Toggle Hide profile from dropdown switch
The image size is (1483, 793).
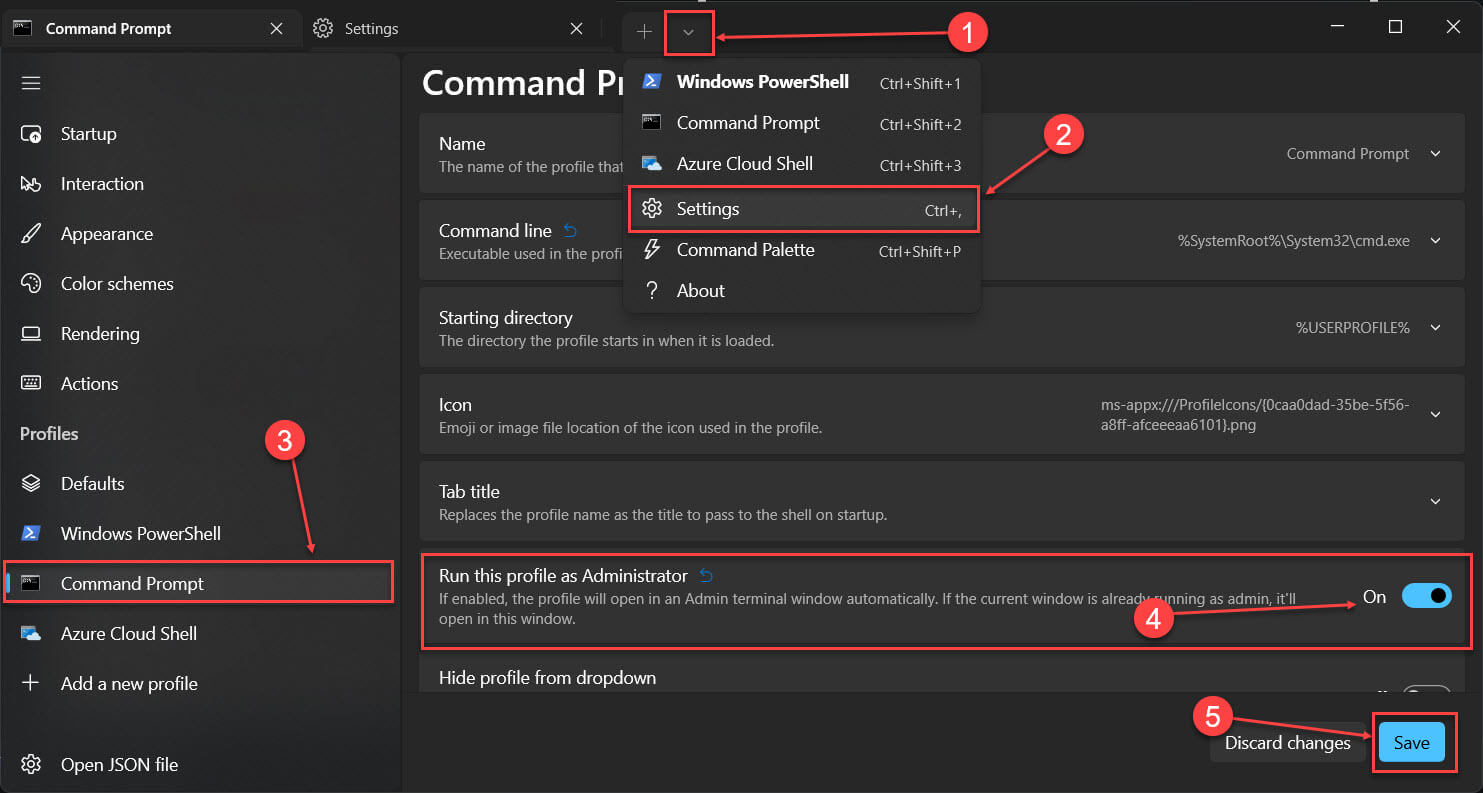click(1426, 690)
